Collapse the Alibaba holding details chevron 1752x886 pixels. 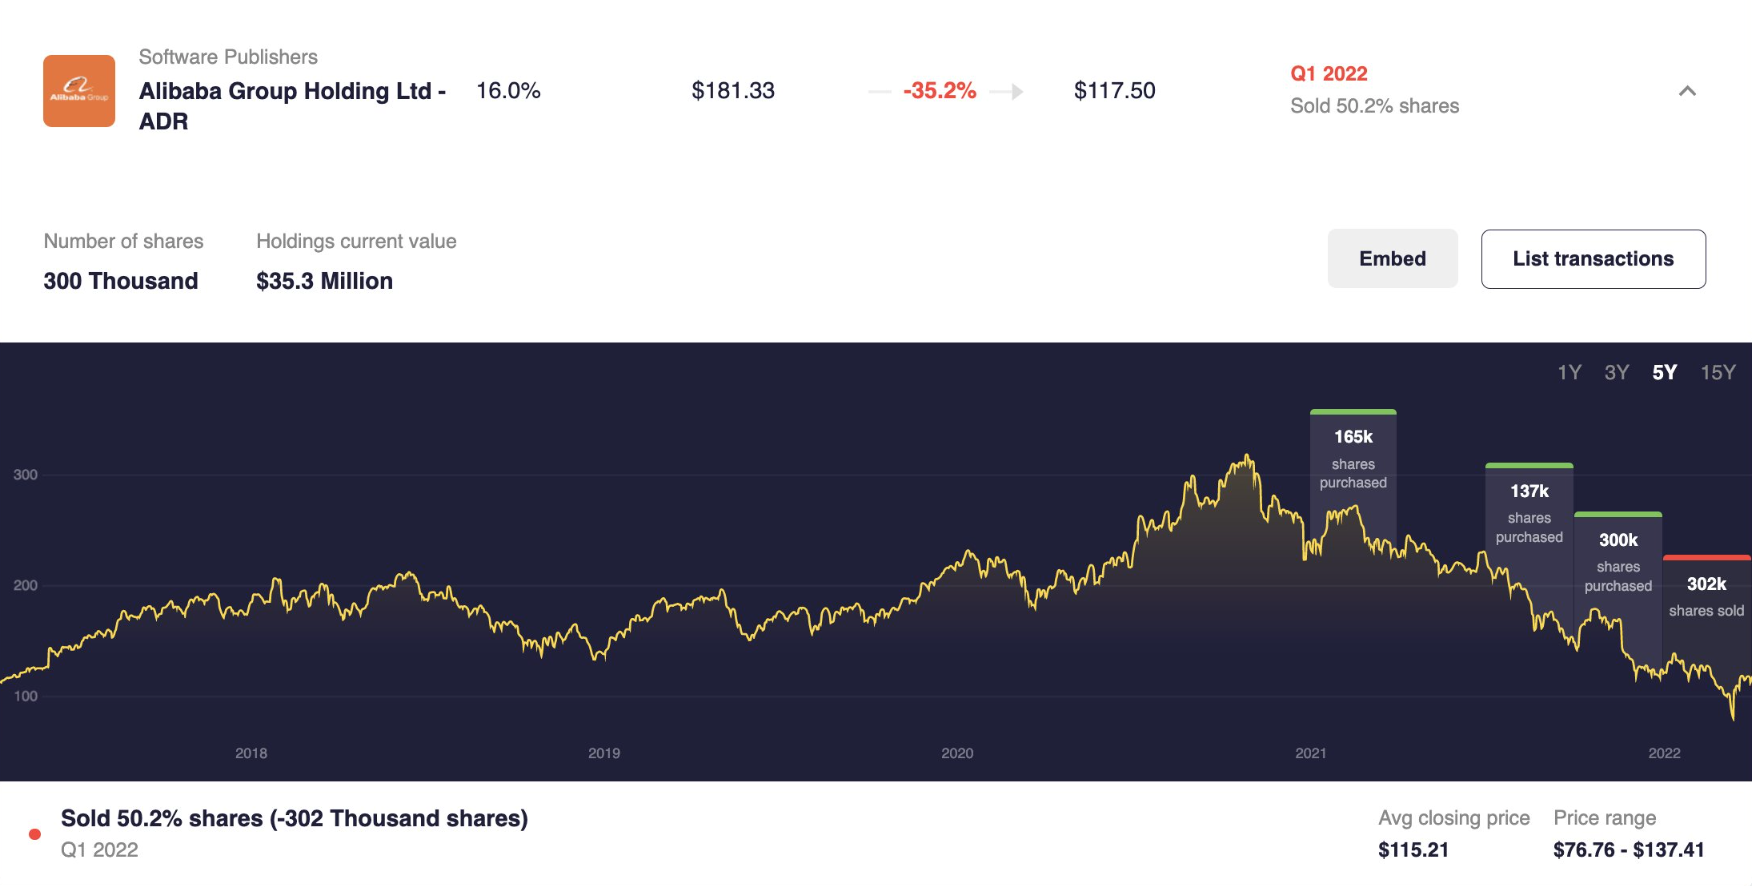(1687, 91)
